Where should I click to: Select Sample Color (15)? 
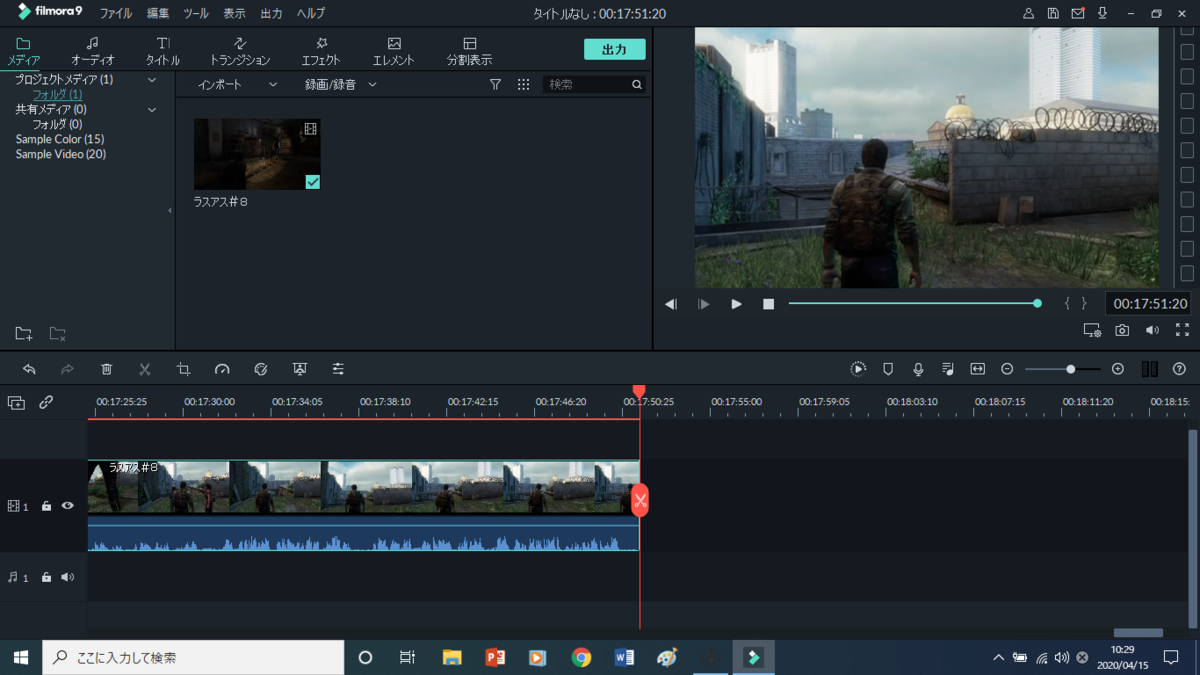pyautogui.click(x=60, y=139)
